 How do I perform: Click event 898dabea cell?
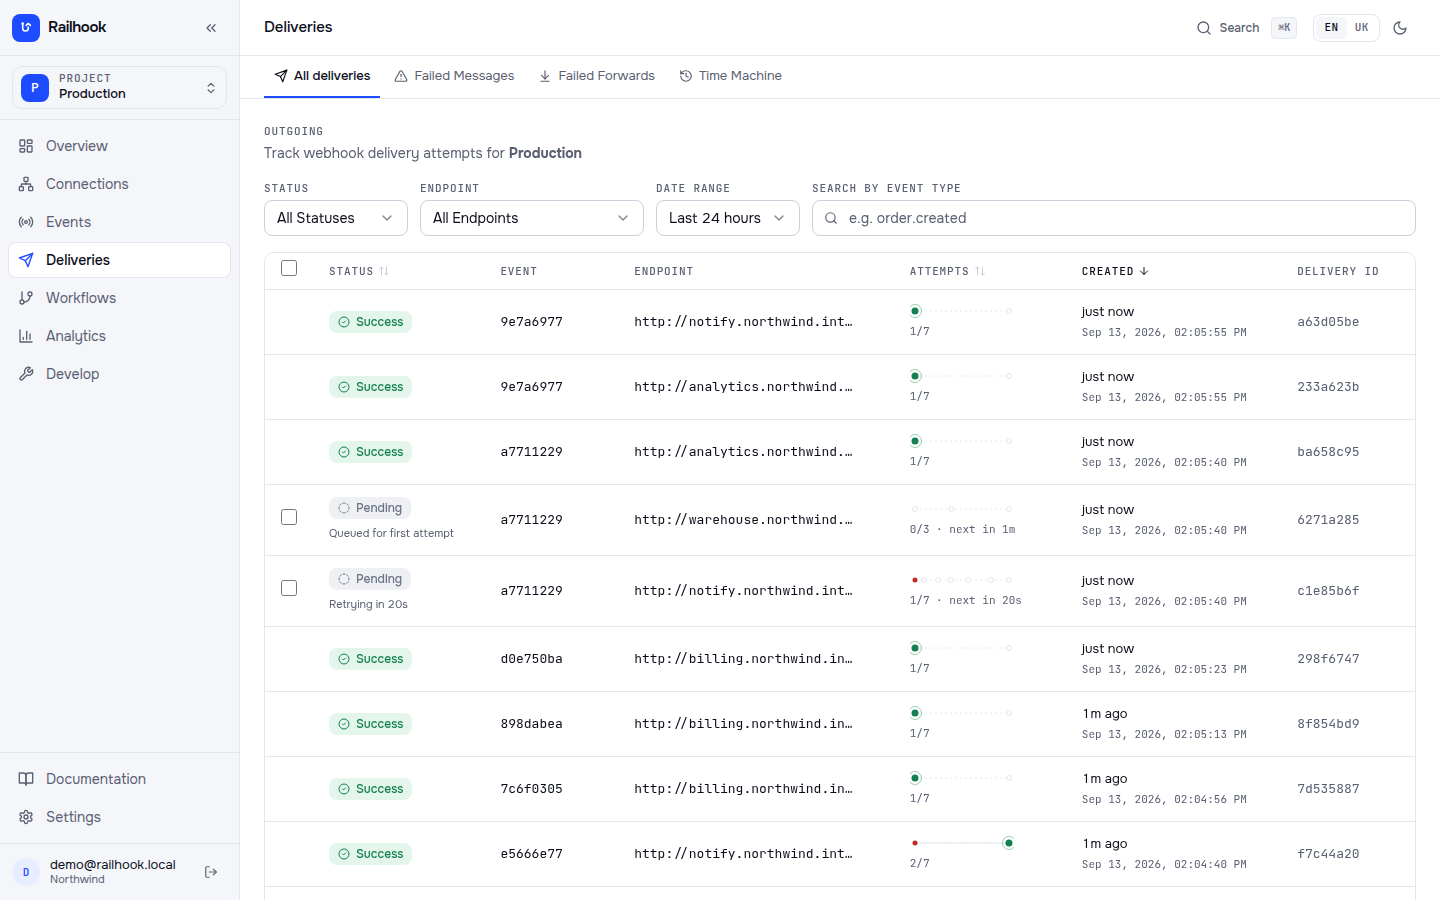[x=532, y=724]
